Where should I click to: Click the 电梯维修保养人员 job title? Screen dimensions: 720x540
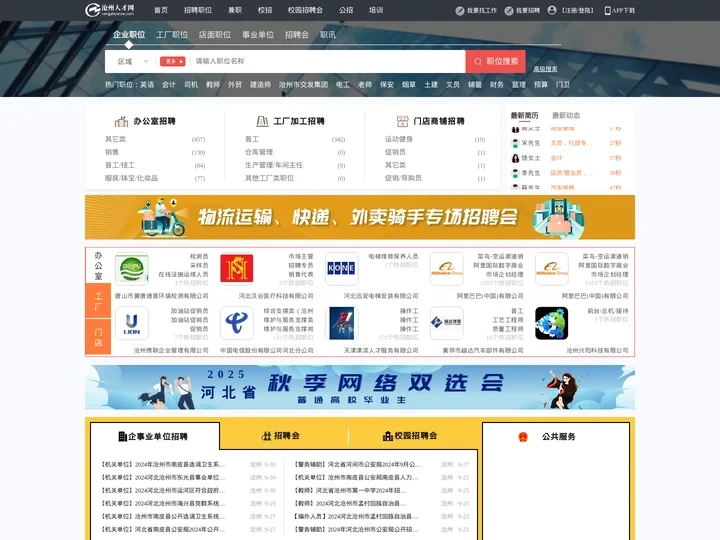pyautogui.click(x=393, y=256)
